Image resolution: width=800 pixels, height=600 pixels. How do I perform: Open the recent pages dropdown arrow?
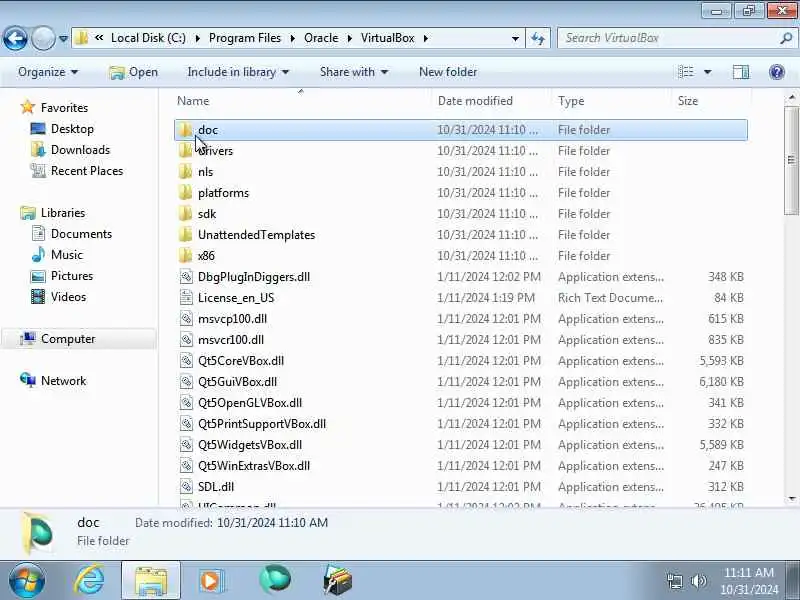click(x=63, y=38)
